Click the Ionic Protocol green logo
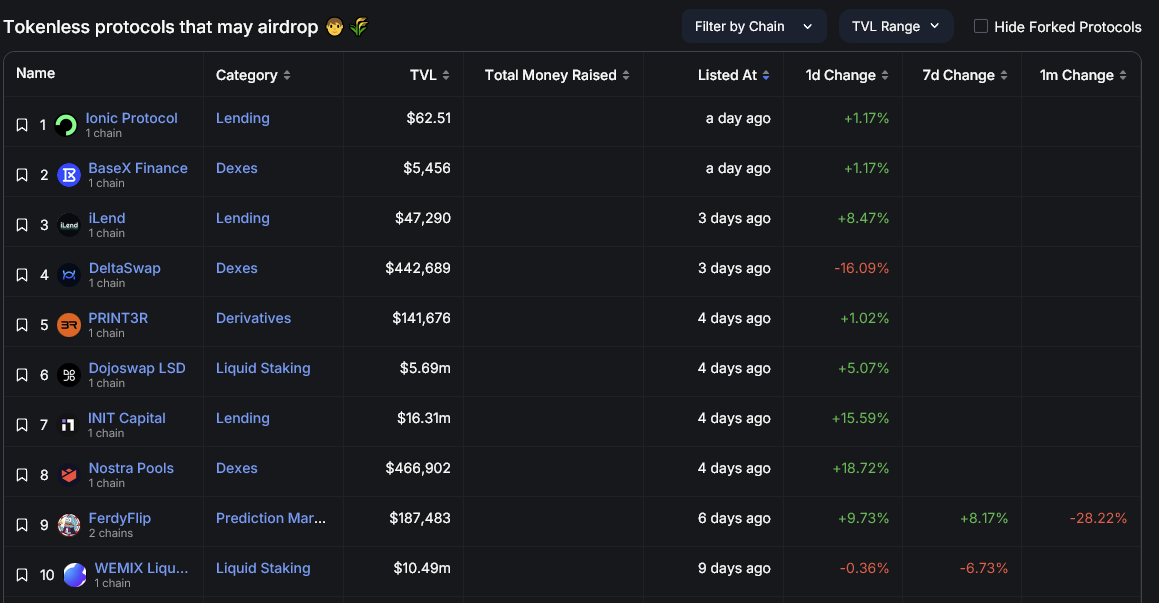 pos(66,125)
